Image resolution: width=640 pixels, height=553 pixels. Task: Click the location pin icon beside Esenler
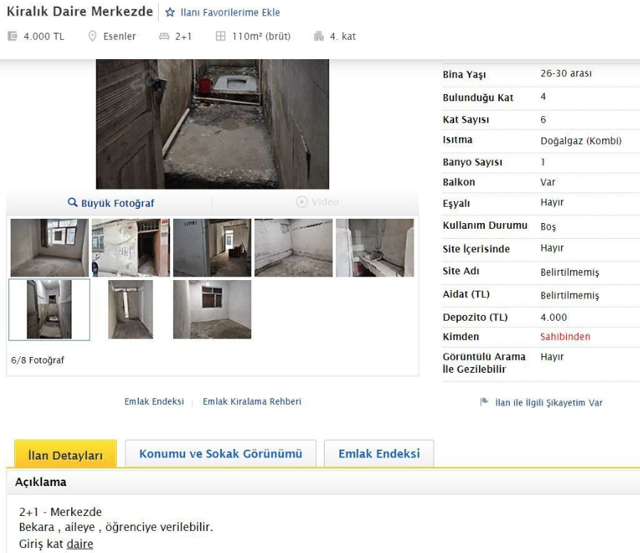[x=93, y=36]
